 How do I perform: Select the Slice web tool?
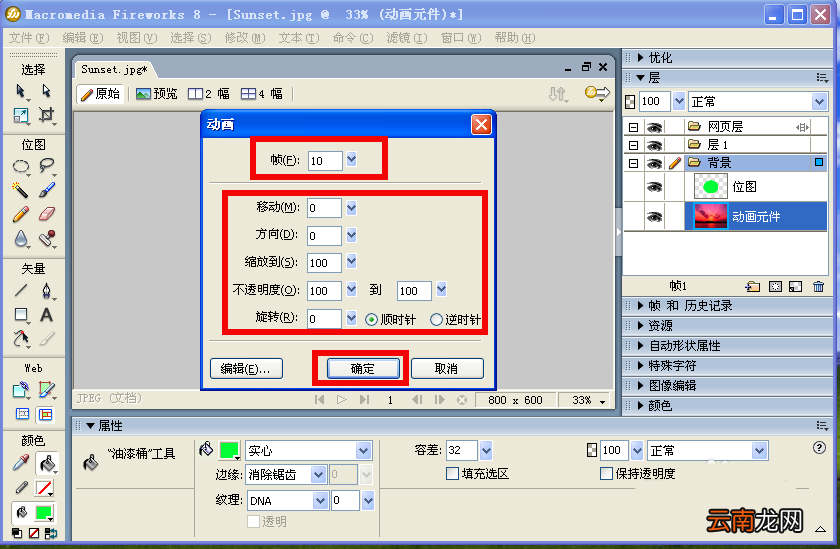point(47,389)
